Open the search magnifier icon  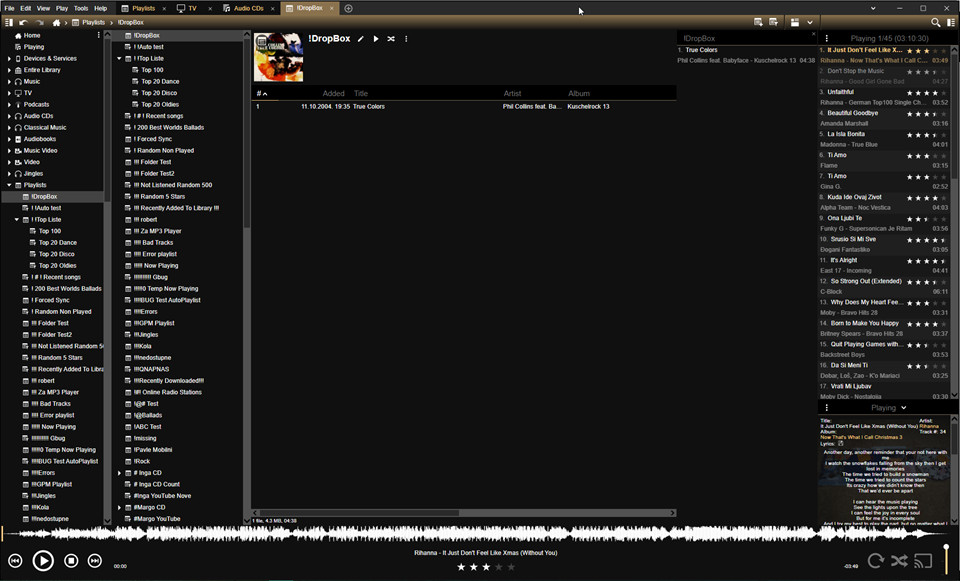[x=936, y=22]
